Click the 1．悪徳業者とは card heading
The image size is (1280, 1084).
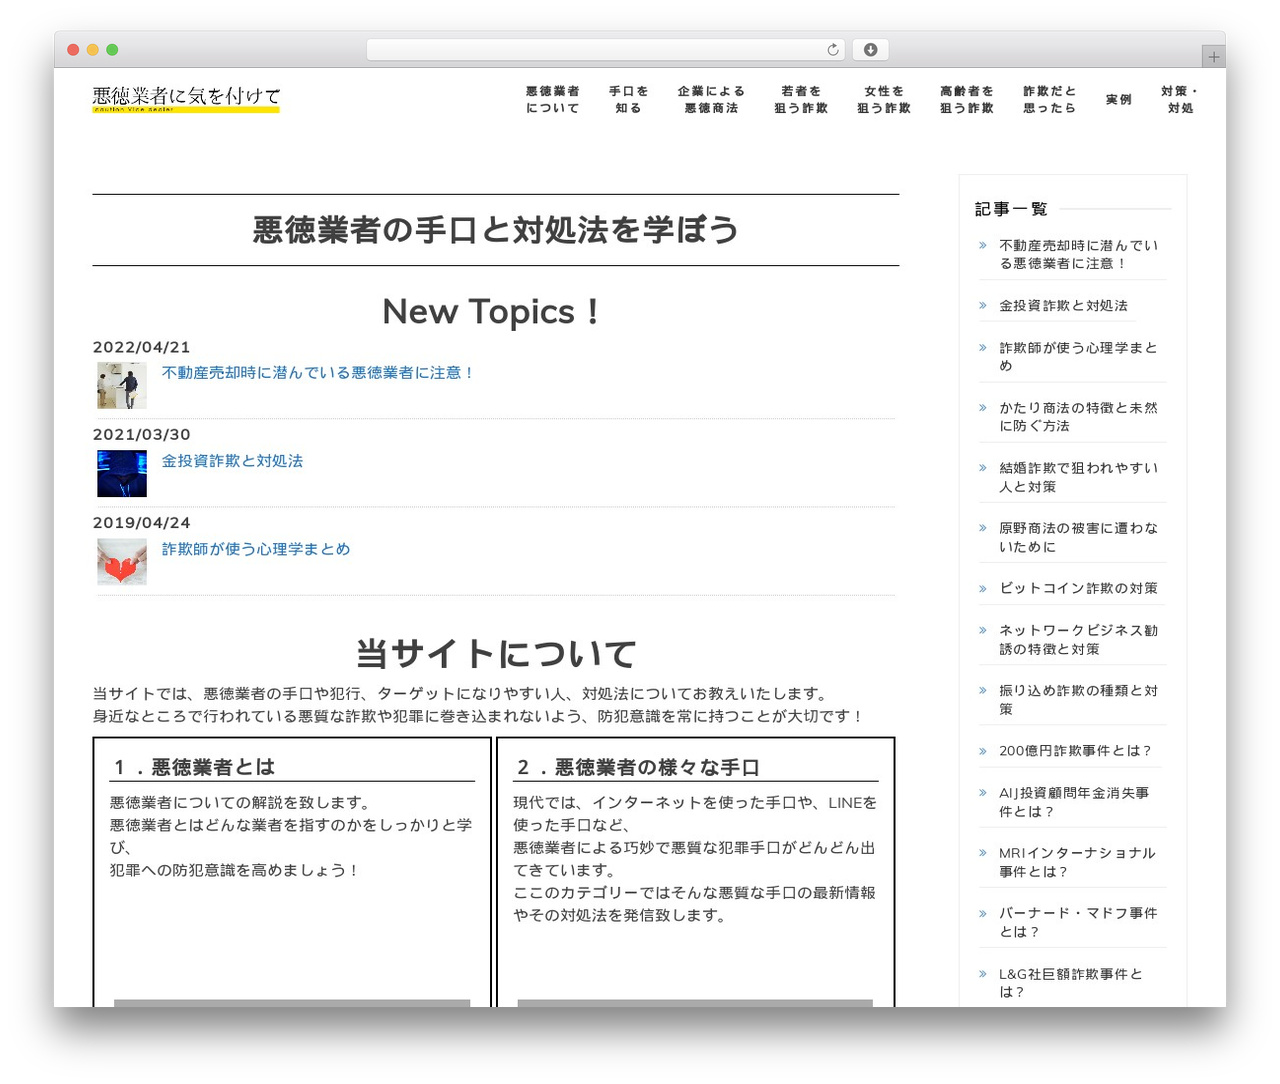click(x=194, y=767)
